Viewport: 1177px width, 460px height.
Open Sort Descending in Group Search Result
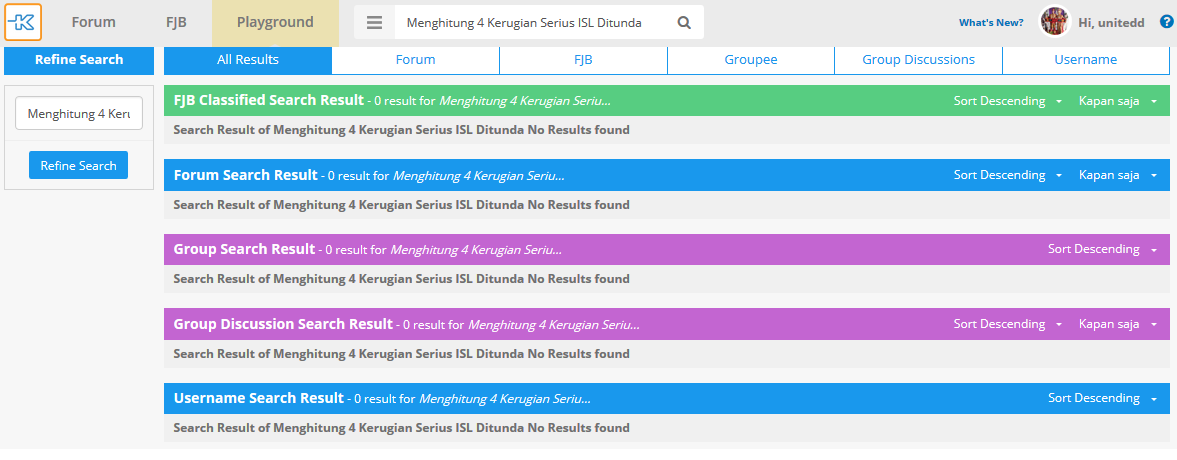pyautogui.click(x=1102, y=249)
